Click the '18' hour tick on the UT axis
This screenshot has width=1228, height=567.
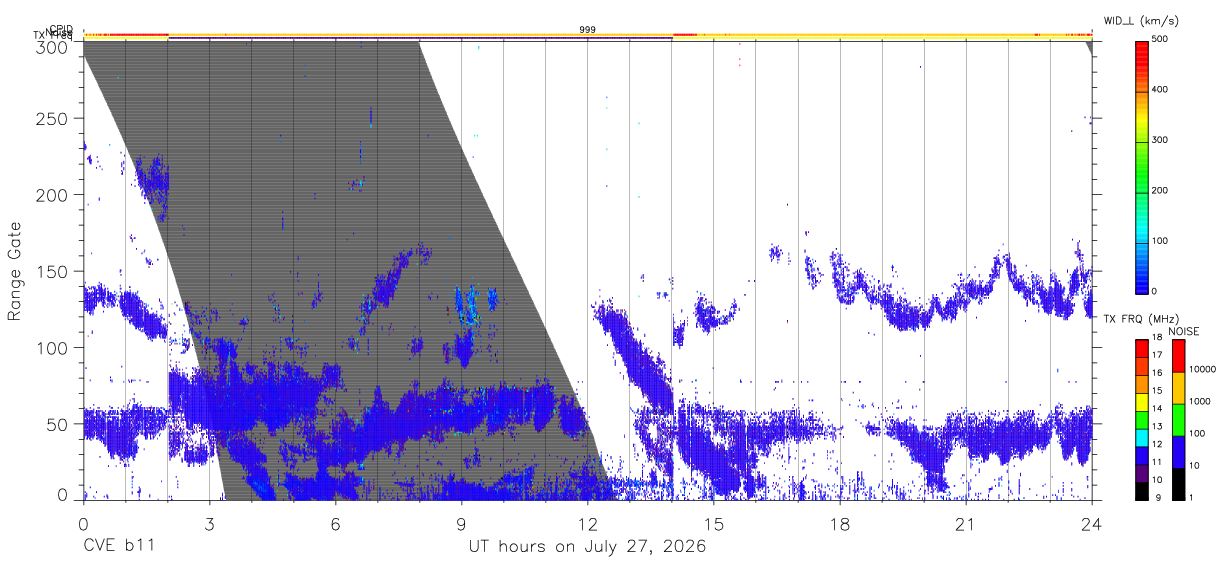(x=839, y=524)
